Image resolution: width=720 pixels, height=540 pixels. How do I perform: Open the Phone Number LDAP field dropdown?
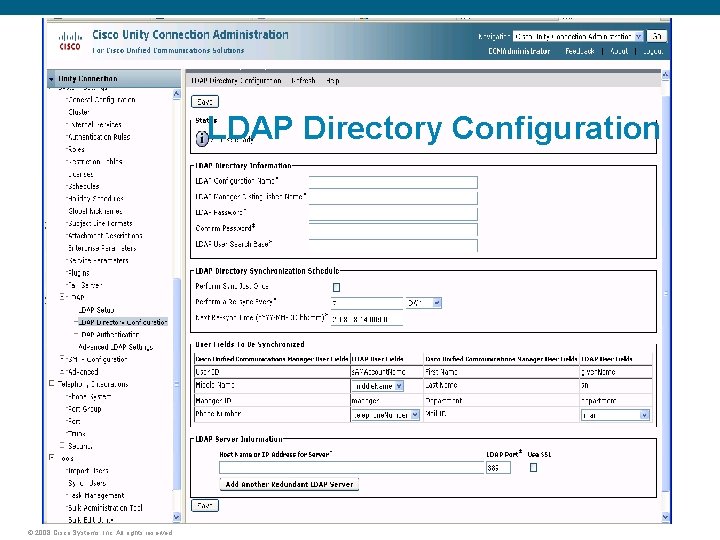[x=386, y=415]
